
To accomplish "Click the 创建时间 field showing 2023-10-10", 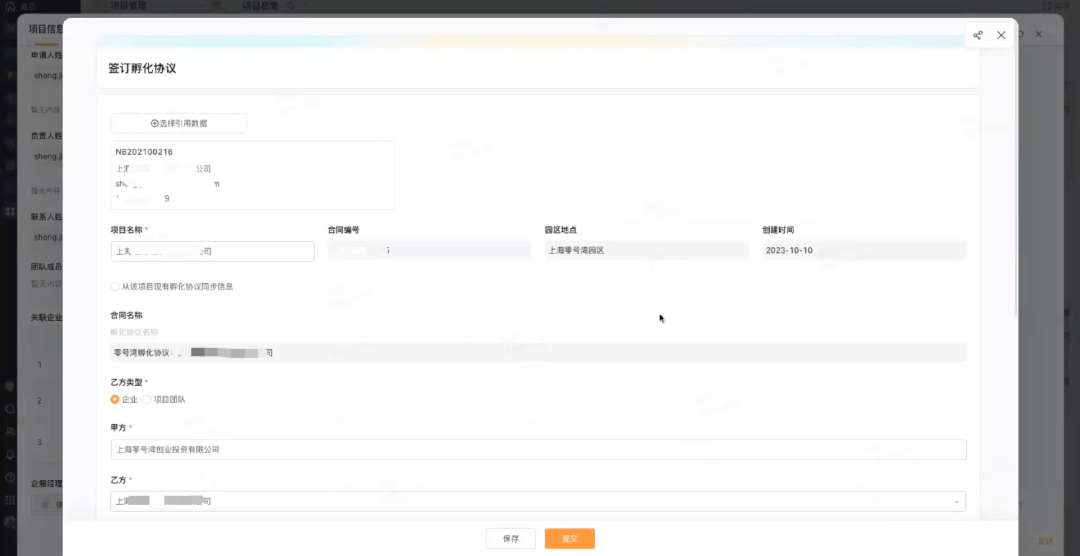I will pyautogui.click(x=864, y=251).
